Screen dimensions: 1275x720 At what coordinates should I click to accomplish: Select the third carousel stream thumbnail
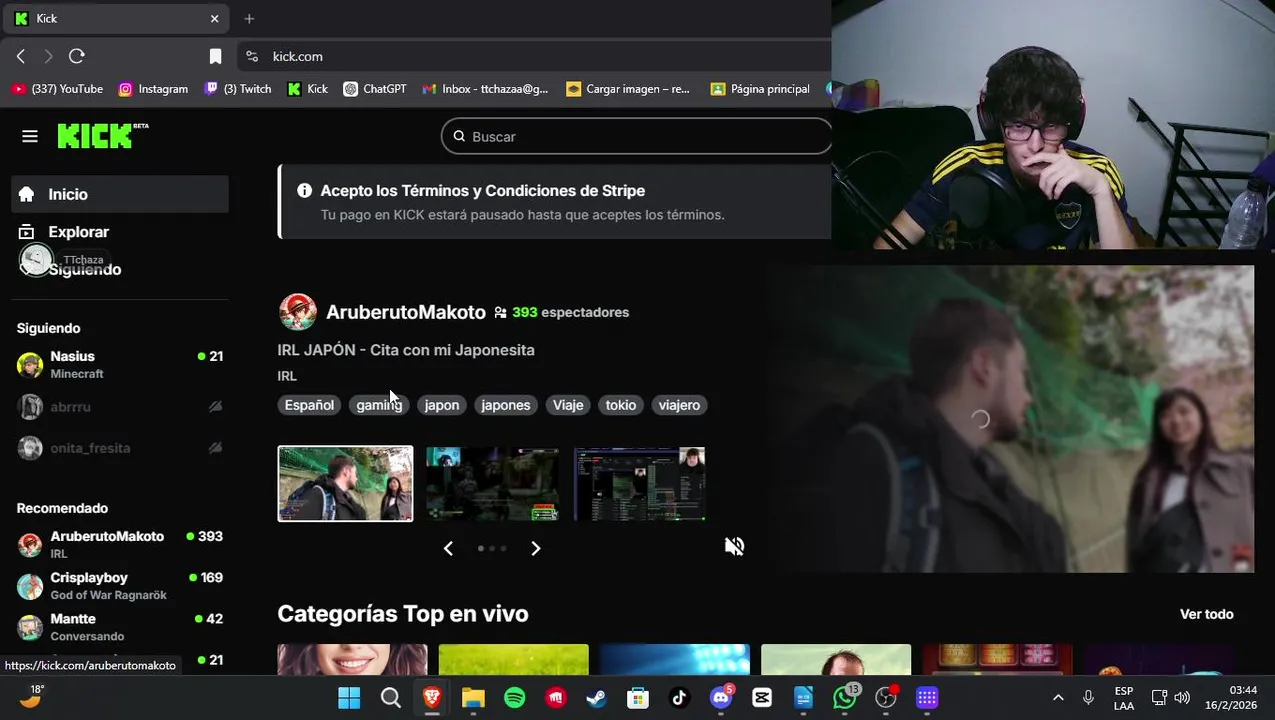[639, 484]
